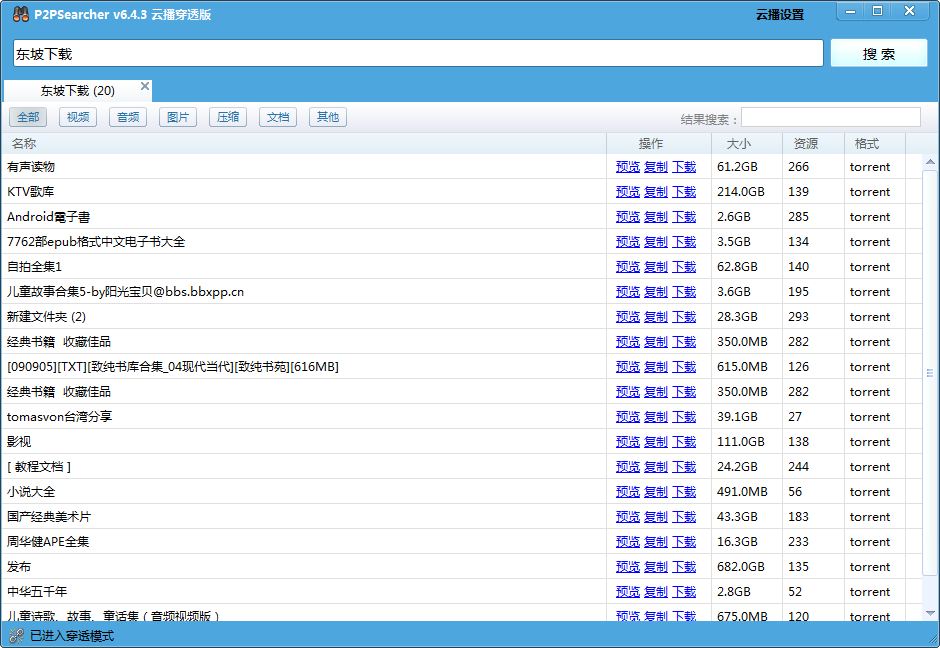The width and height of the screenshot is (940, 648).
Task: Close the 东坡下载 (20) results tab
Action: click(145, 87)
